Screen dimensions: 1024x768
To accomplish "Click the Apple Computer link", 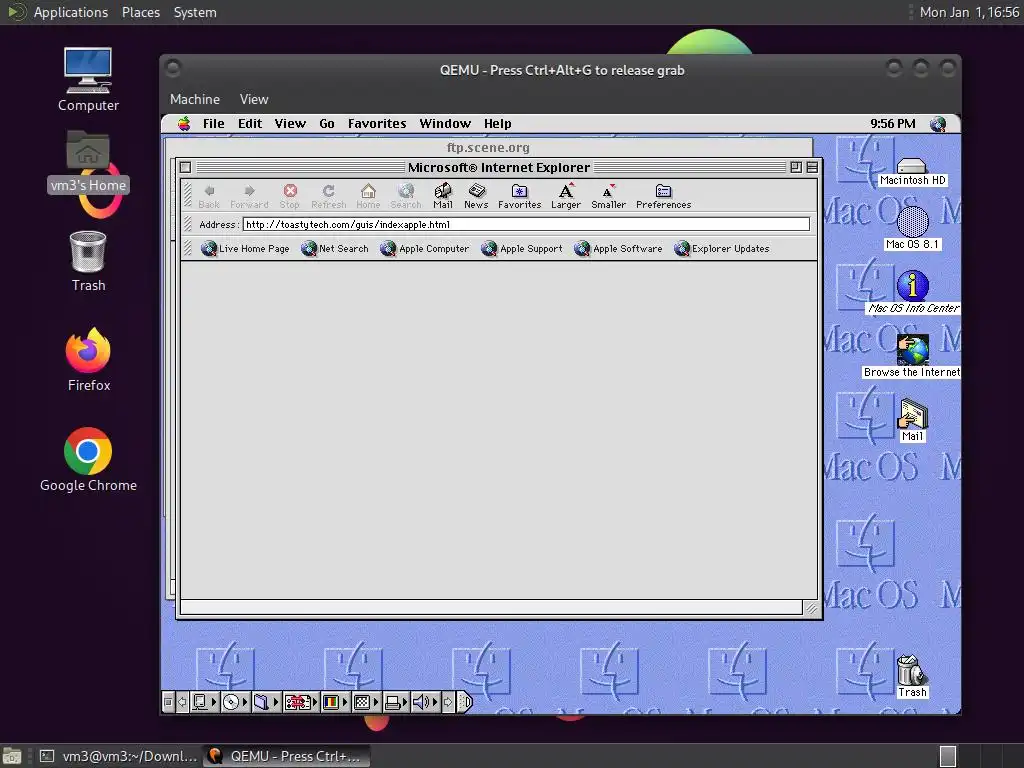I will [x=424, y=248].
